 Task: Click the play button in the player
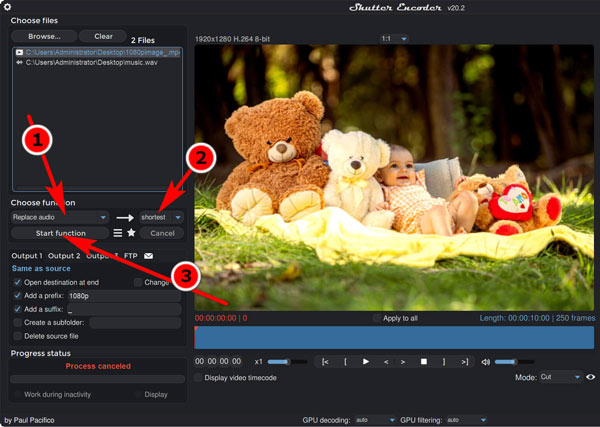click(365, 362)
